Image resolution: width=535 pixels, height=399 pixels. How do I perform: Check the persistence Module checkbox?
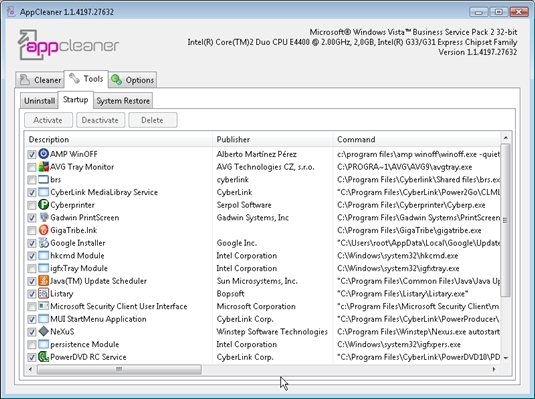point(32,345)
